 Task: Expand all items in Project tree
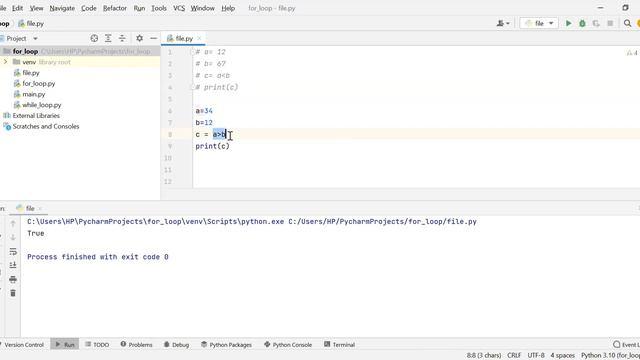pos(108,38)
